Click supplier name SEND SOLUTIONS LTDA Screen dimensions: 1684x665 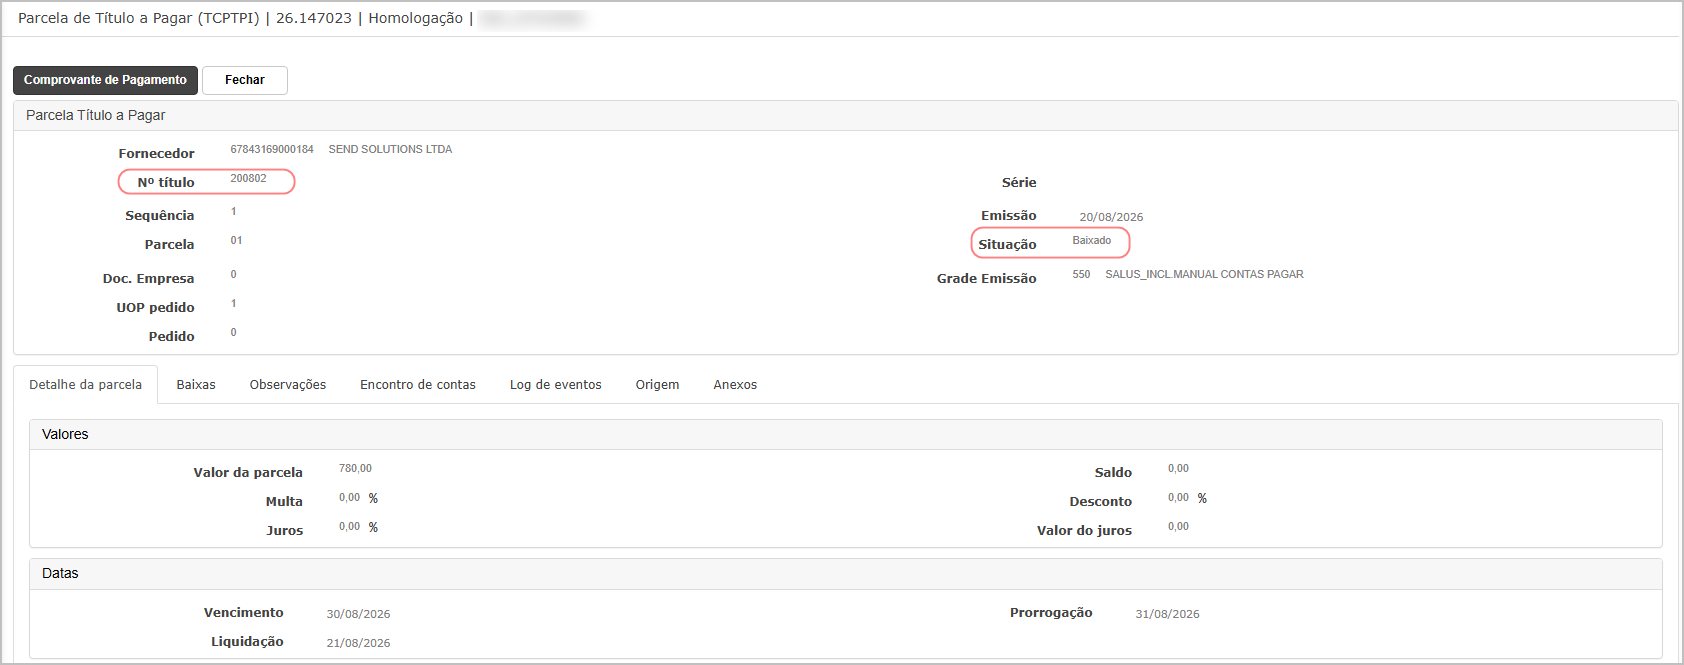(x=390, y=150)
